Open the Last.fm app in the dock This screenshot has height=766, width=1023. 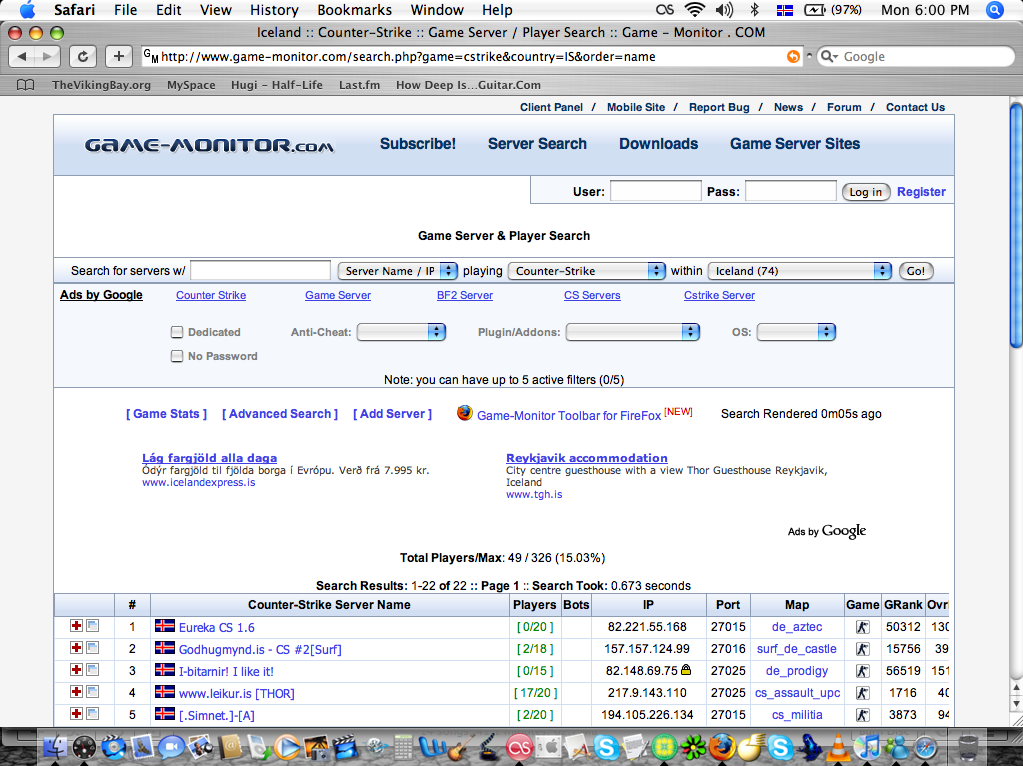pyautogui.click(x=519, y=748)
